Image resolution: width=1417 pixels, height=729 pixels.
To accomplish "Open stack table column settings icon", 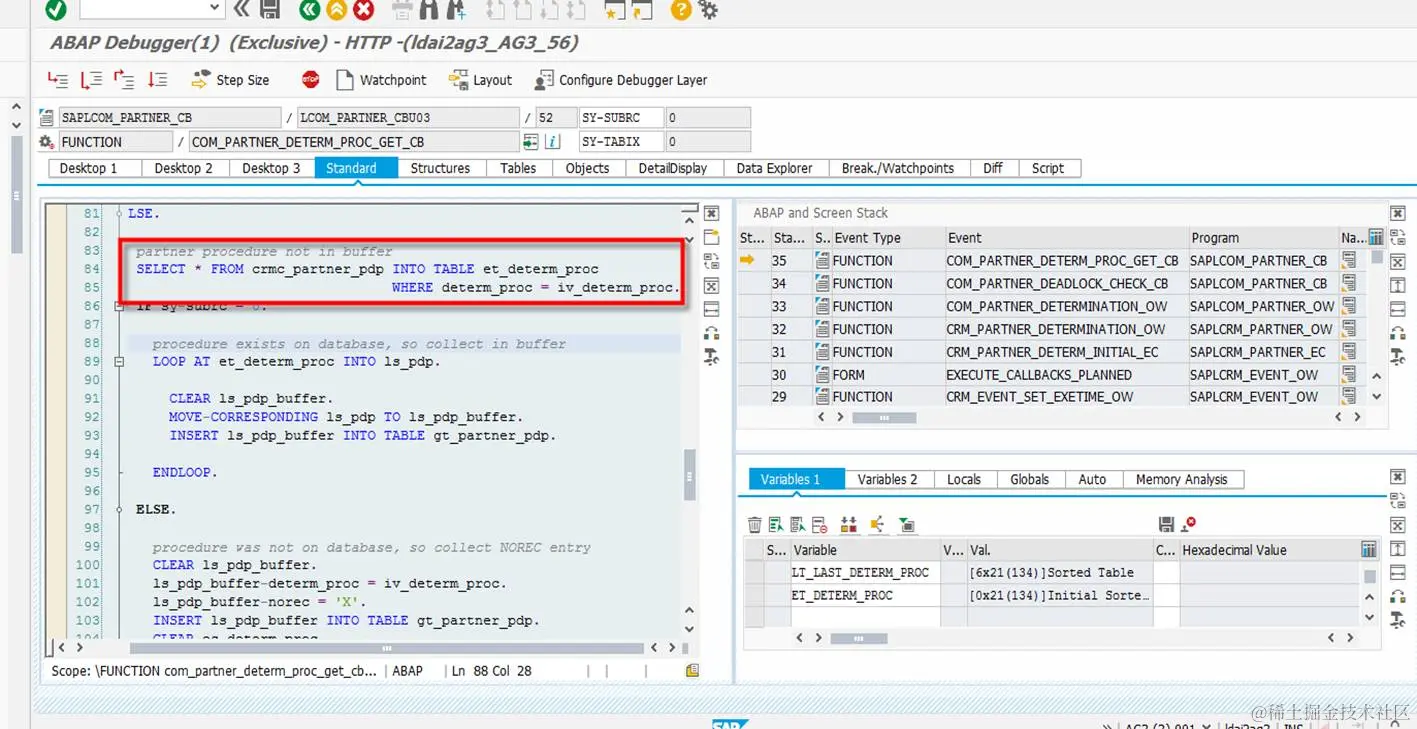I will click(1376, 238).
